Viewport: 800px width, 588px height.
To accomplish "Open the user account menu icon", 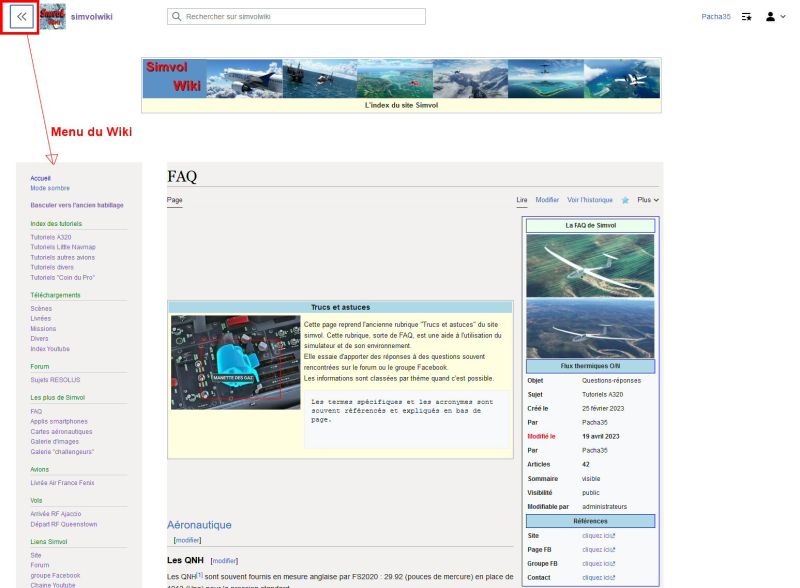I will click(775, 17).
